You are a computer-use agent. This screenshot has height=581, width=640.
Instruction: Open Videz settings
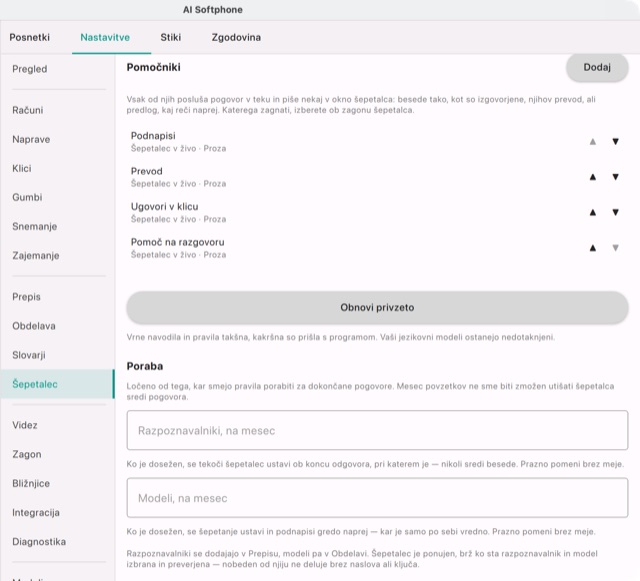click(58, 425)
